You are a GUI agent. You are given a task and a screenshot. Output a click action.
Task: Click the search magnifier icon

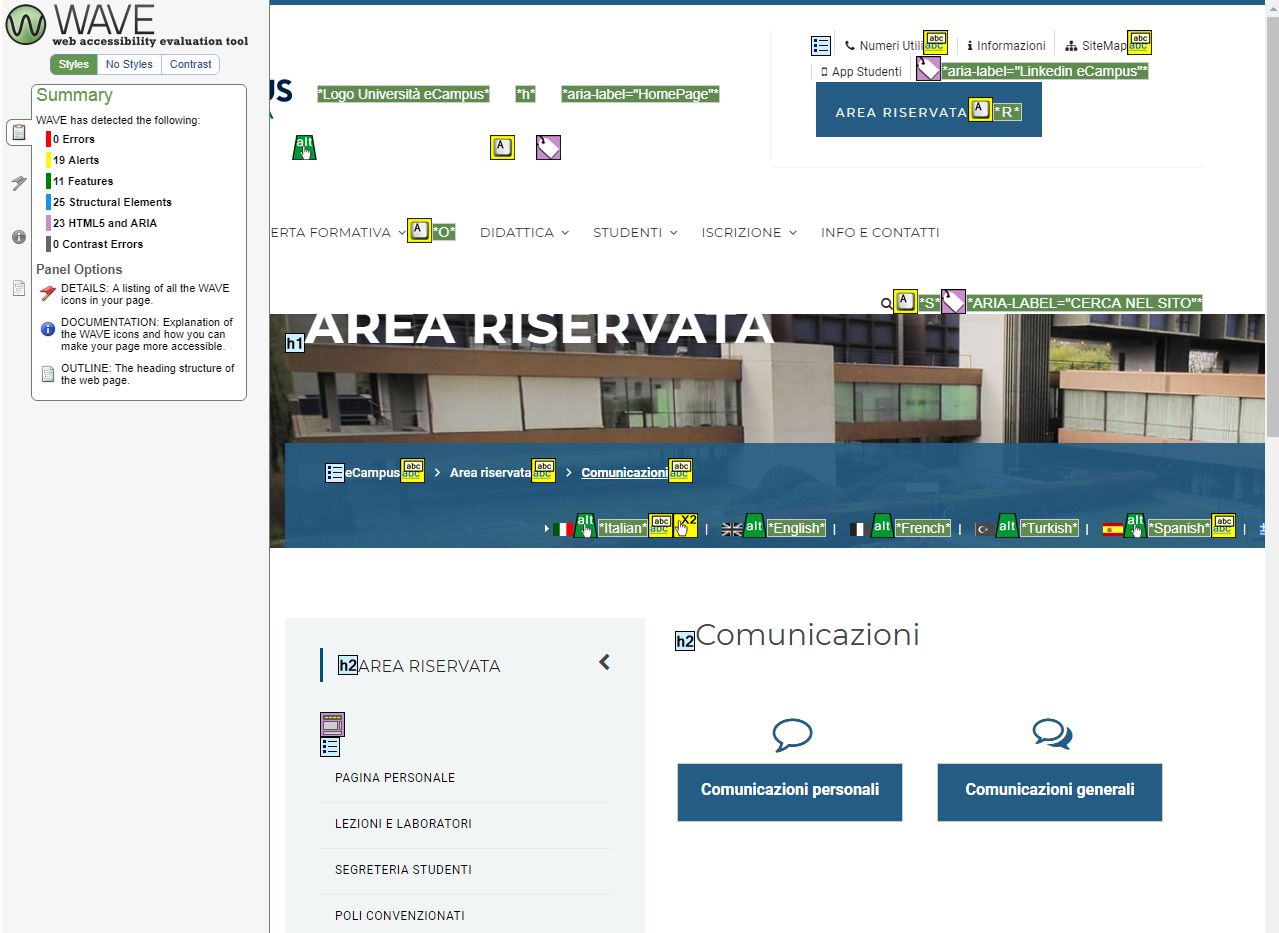click(x=885, y=303)
